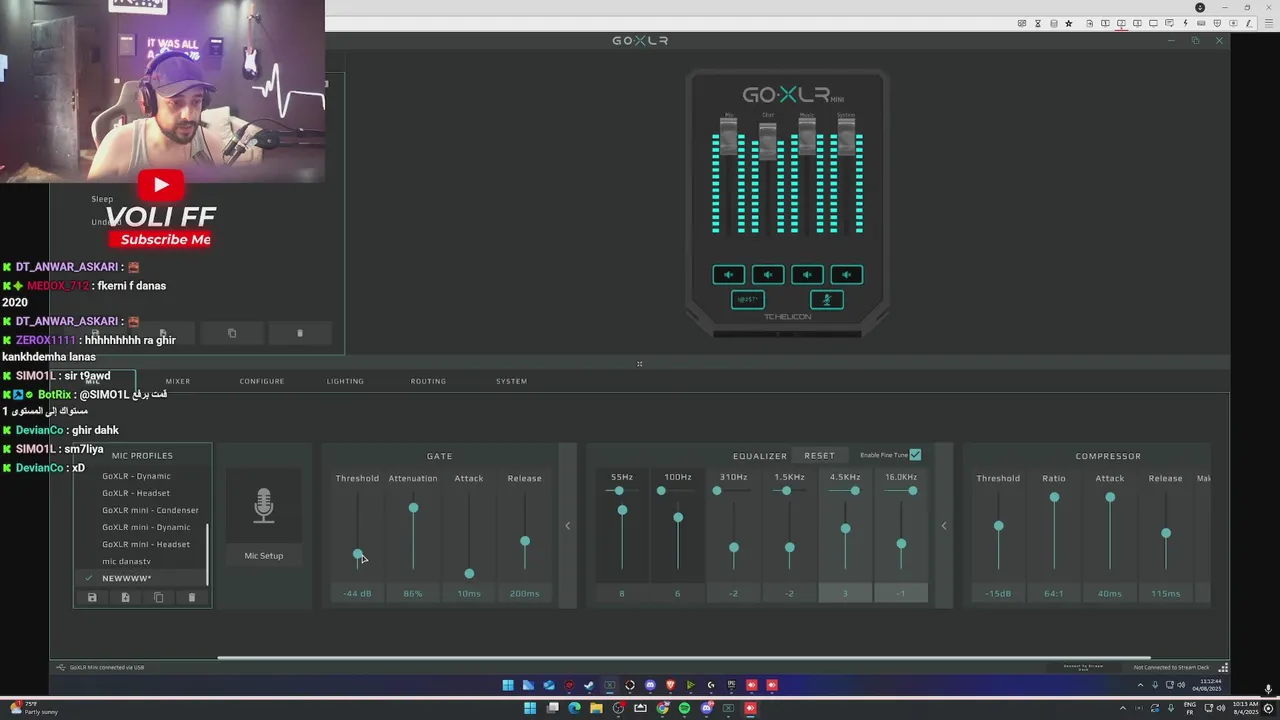The height and width of the screenshot is (720, 1280).
Task: Click the Gate 200ms release value
Action: pyautogui.click(x=524, y=593)
